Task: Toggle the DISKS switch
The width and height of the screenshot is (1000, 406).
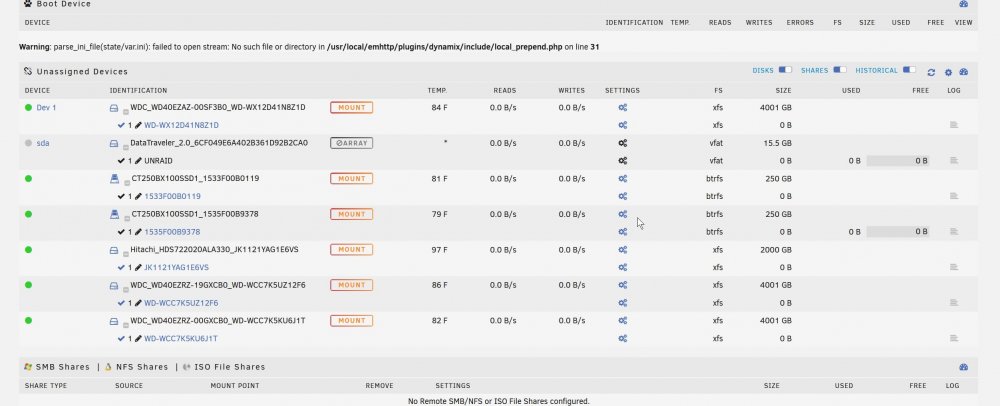Action: tap(785, 70)
